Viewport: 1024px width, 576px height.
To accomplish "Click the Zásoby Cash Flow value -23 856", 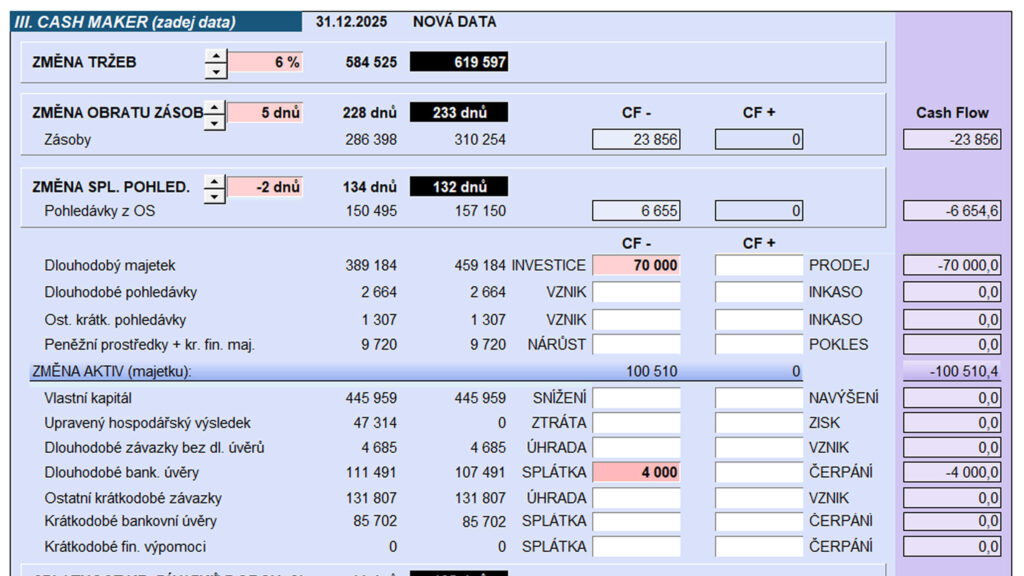I will pyautogui.click(x=952, y=140).
